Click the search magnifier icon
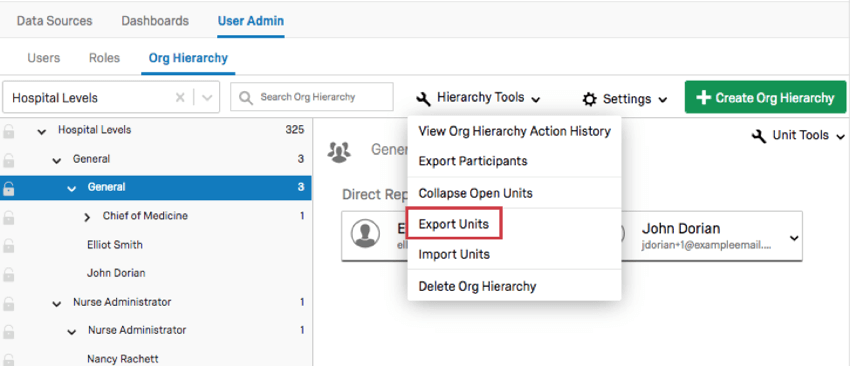The height and width of the screenshot is (366, 850). 246,98
